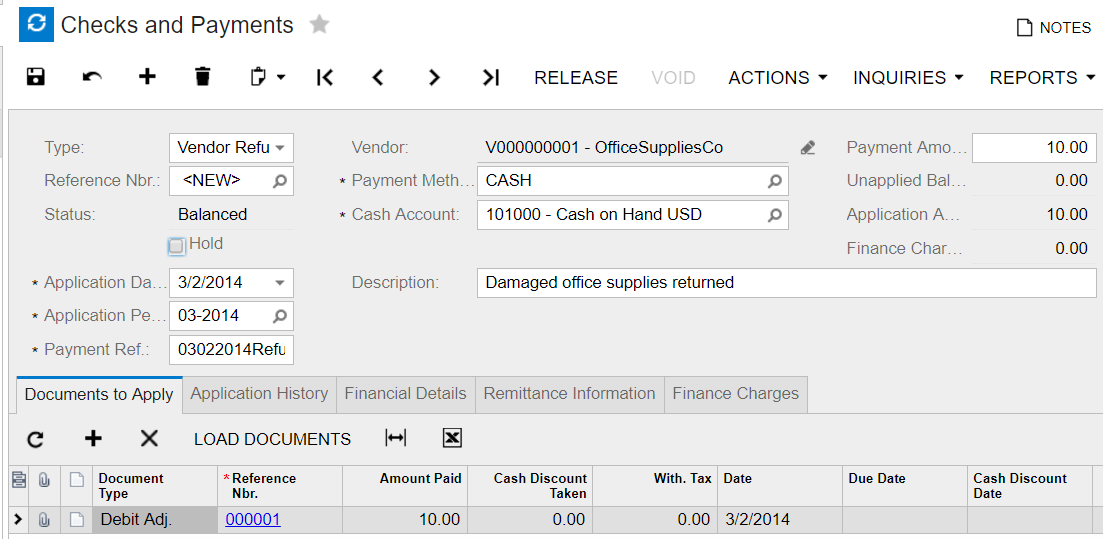Image resolution: width=1103 pixels, height=539 pixels.
Task: Switch to Application History tab
Action: pos(260,393)
